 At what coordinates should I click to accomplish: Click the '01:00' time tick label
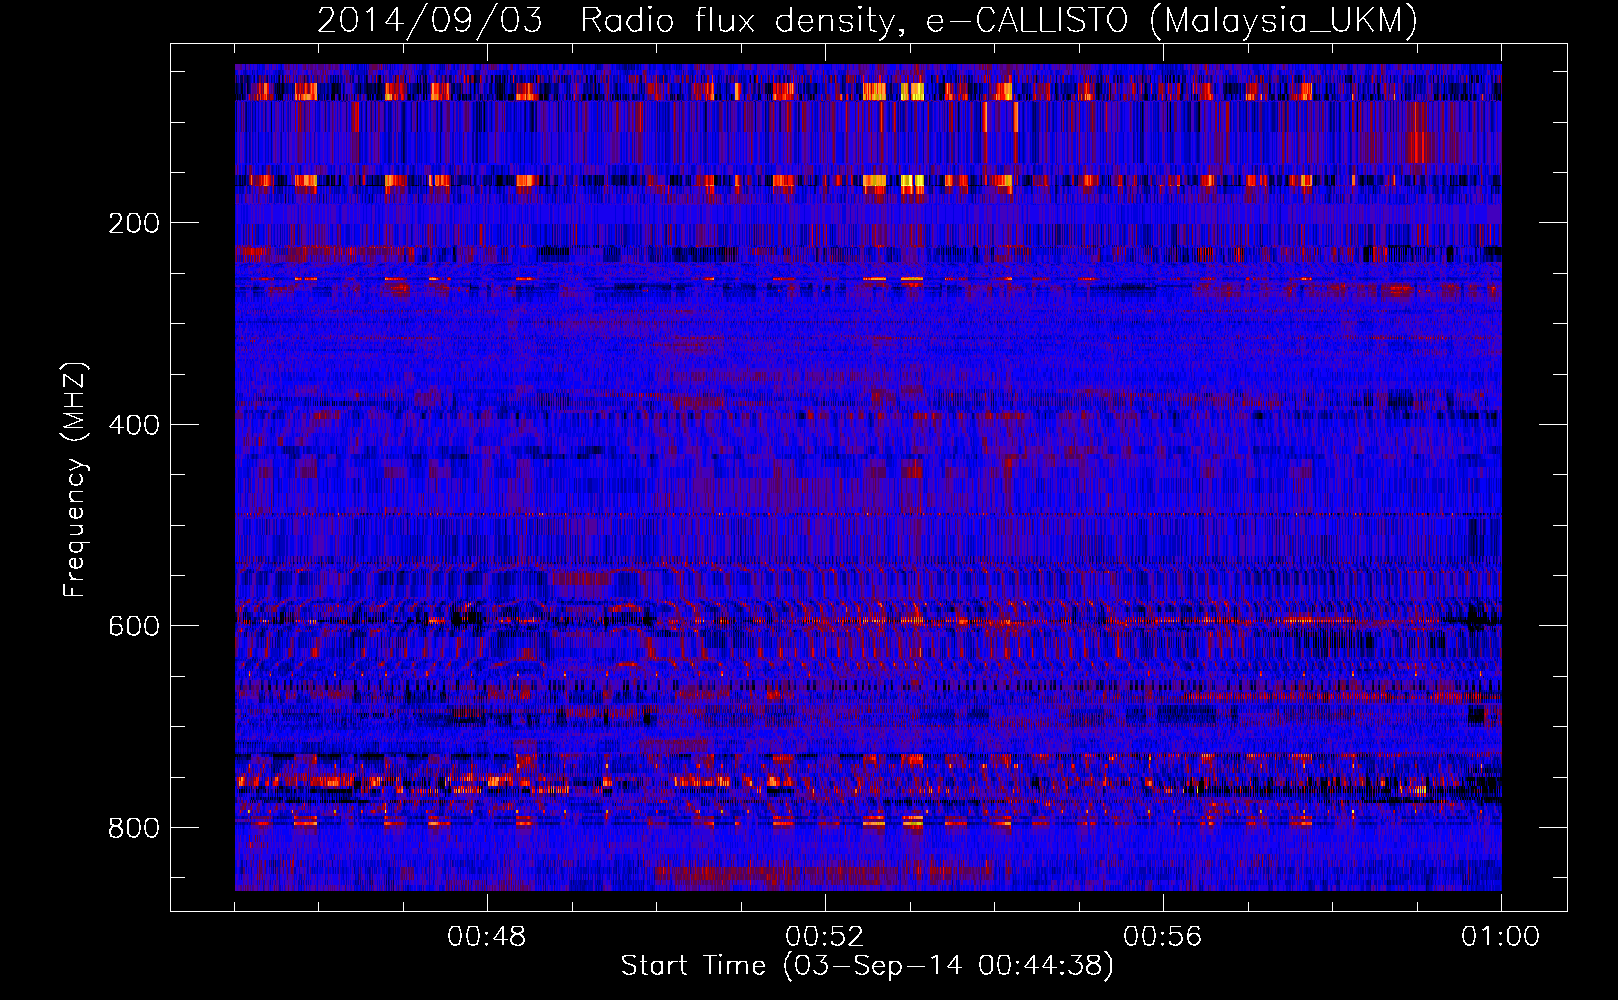1500,937
